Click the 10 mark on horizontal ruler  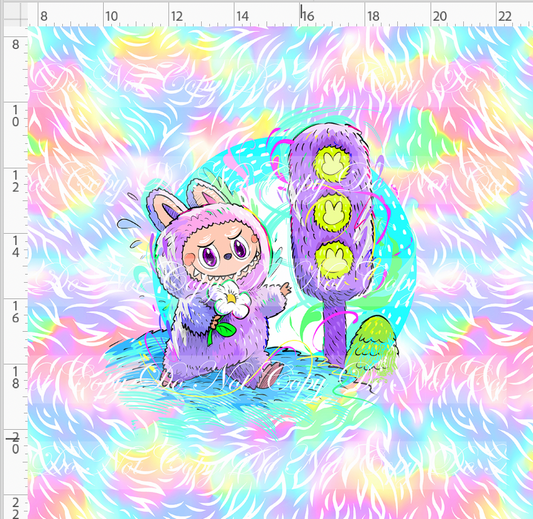[x=111, y=16]
